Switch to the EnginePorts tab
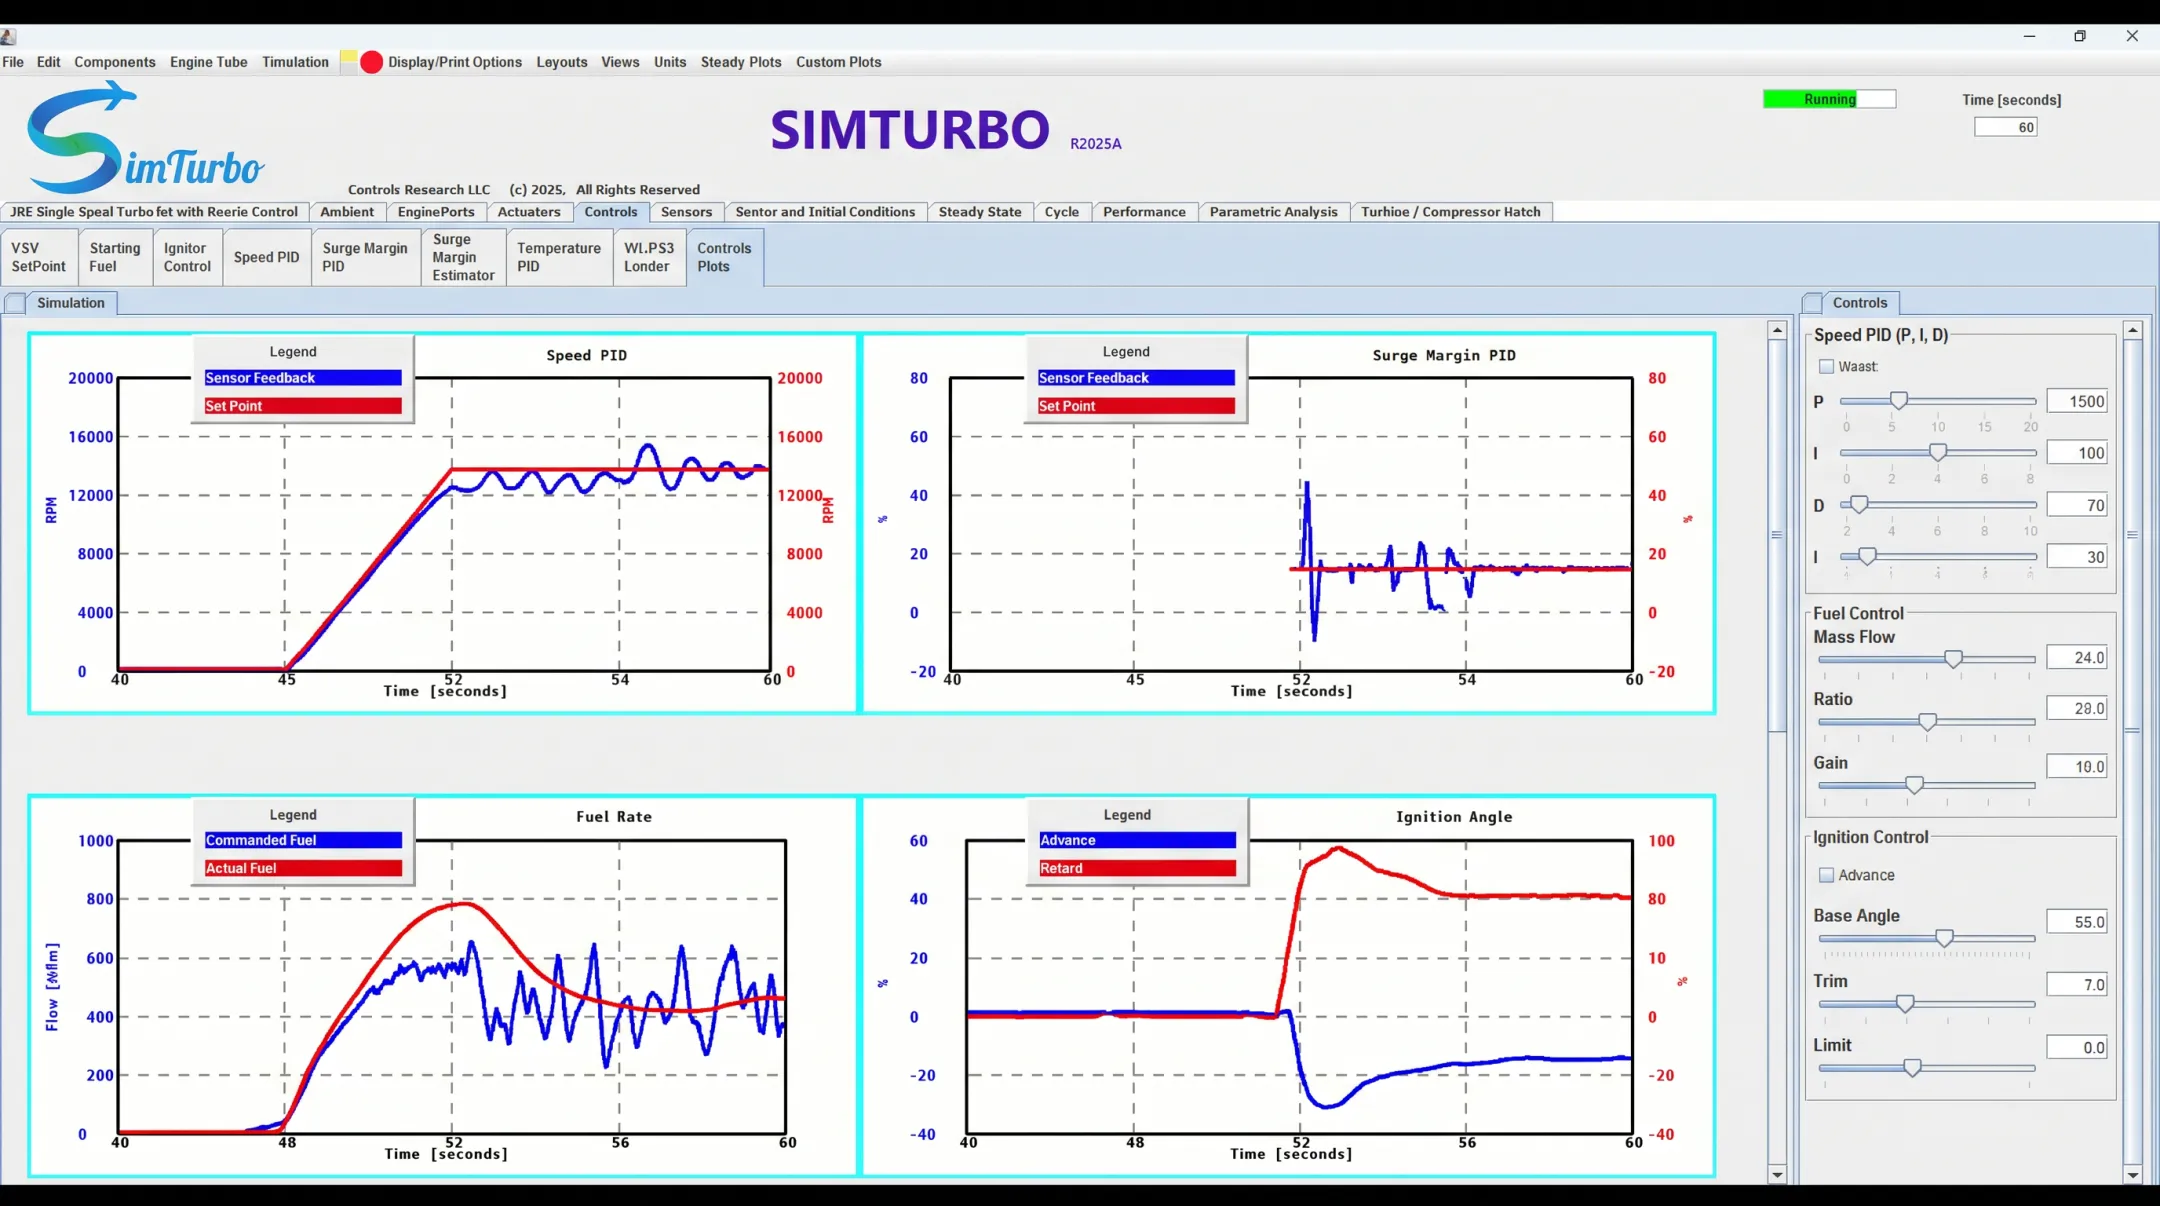 pyautogui.click(x=436, y=212)
